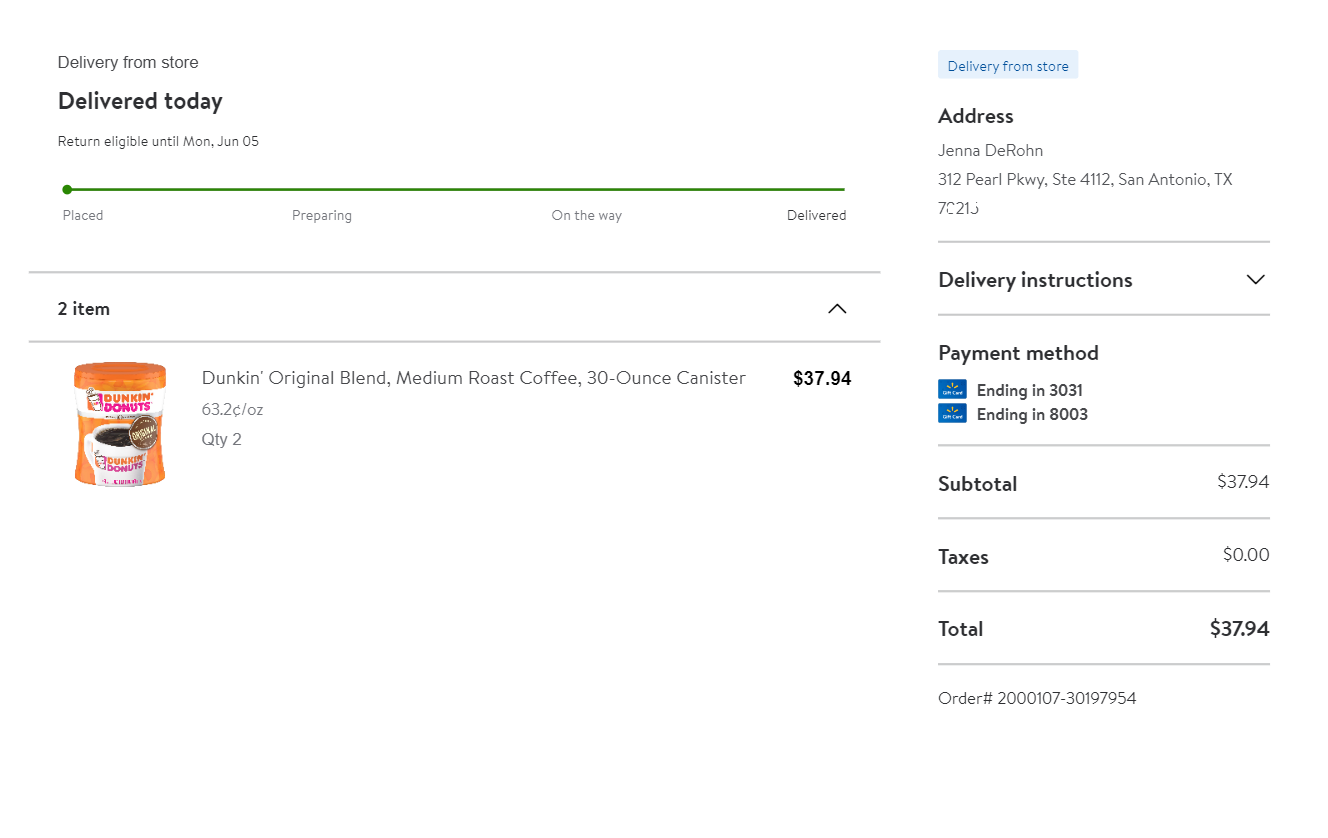Click the order number 2000107-30197954

(x=1037, y=698)
